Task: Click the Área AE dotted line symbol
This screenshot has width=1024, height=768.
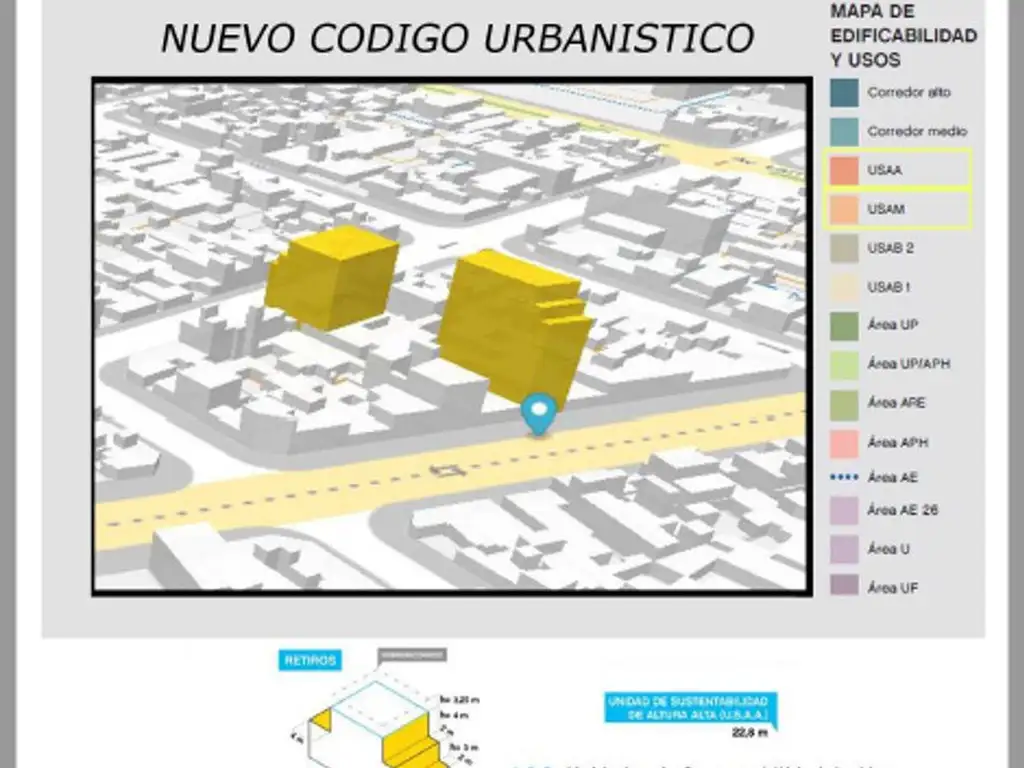Action: pos(844,478)
